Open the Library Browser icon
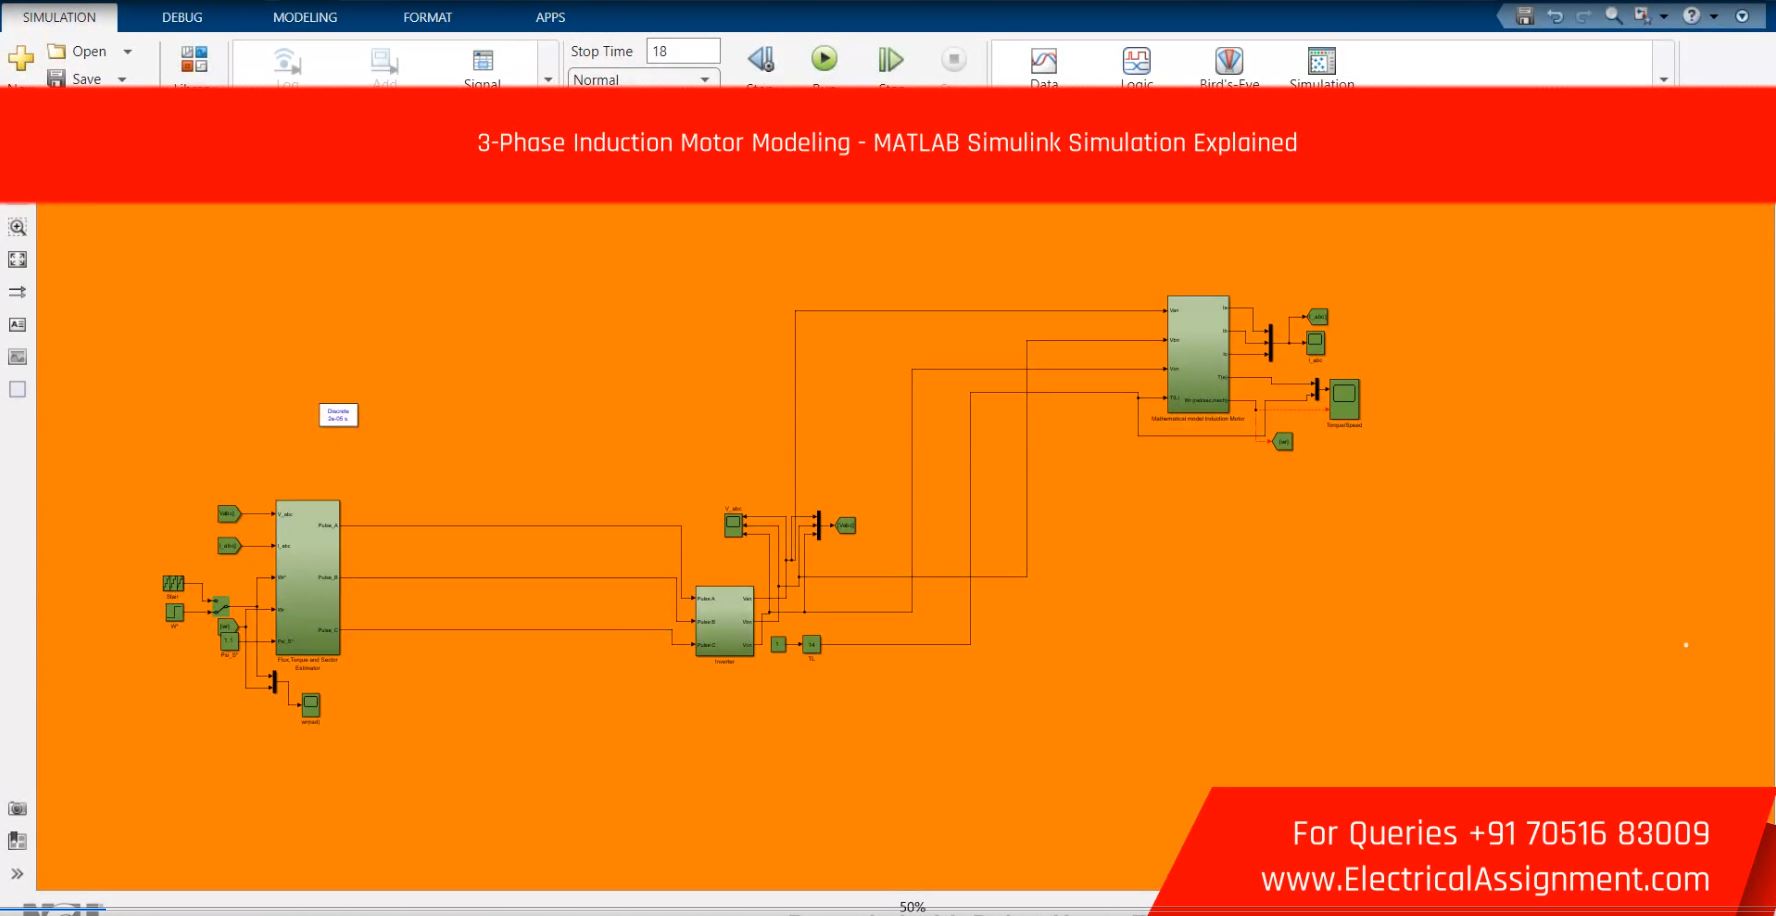Screen dimensions: 1776x916 [x=194, y=59]
